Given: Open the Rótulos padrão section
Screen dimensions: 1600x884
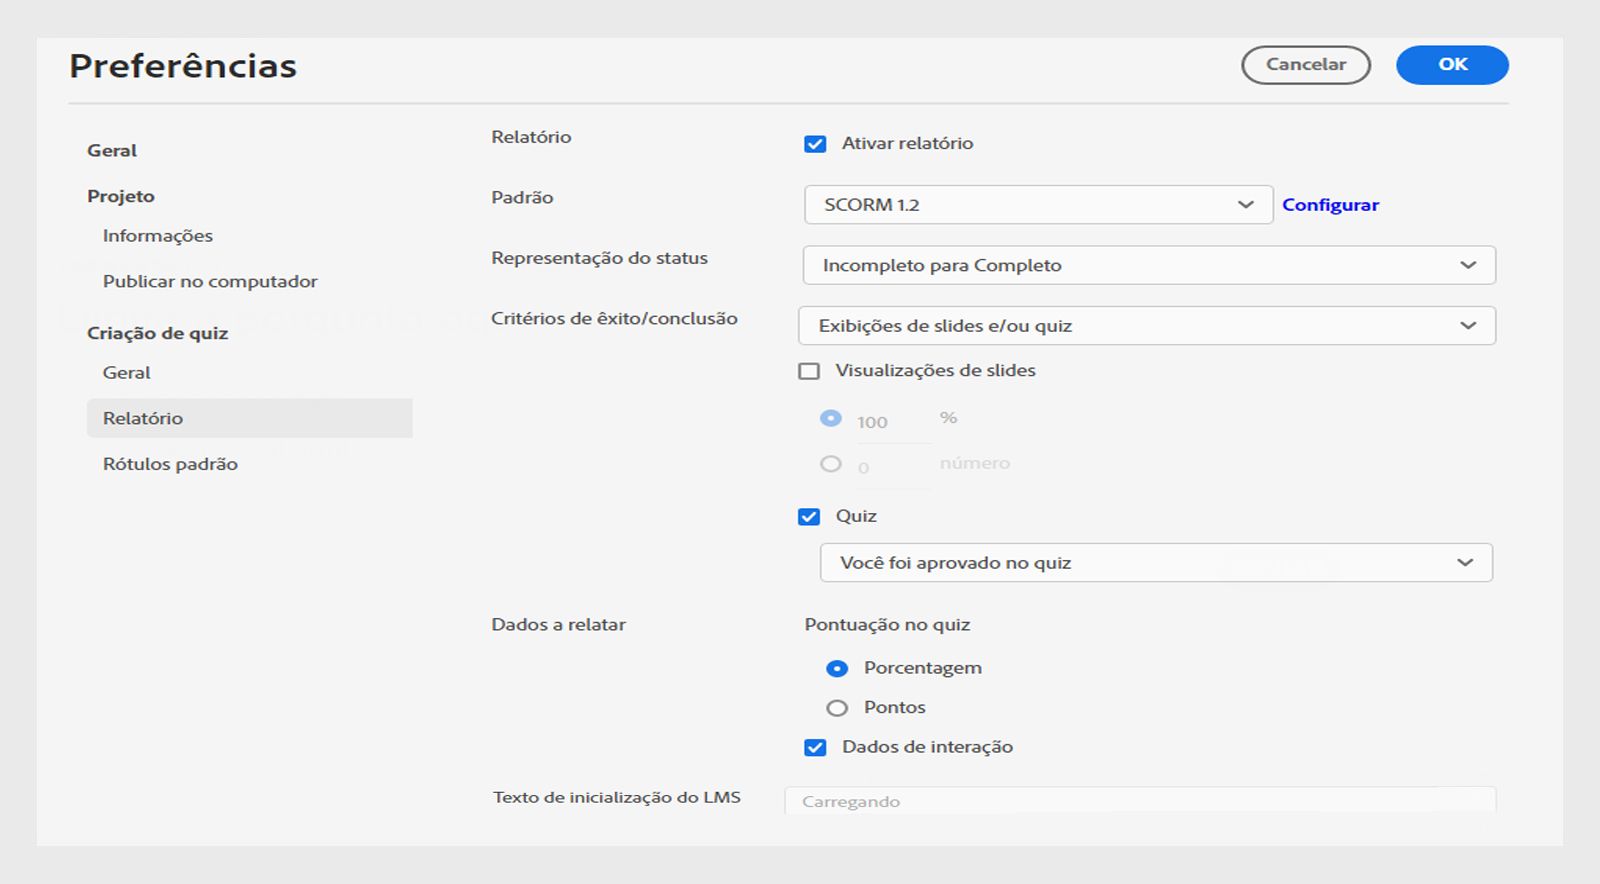Looking at the screenshot, I should (170, 464).
